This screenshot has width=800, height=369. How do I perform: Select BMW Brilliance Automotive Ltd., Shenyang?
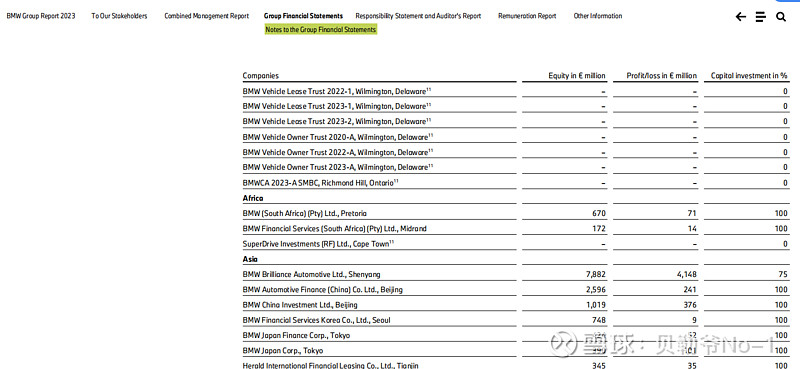point(311,275)
